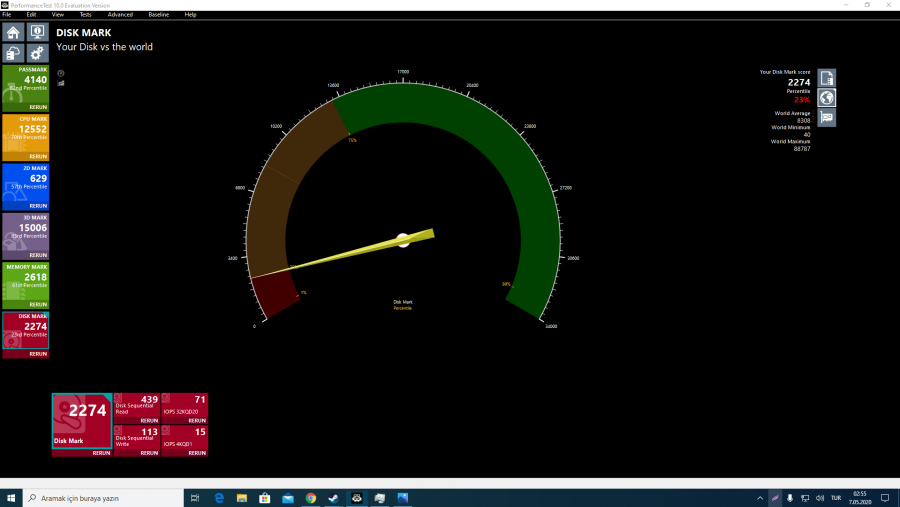Open the Settings gears icon
The image size is (900, 507).
pyautogui.click(x=37, y=53)
